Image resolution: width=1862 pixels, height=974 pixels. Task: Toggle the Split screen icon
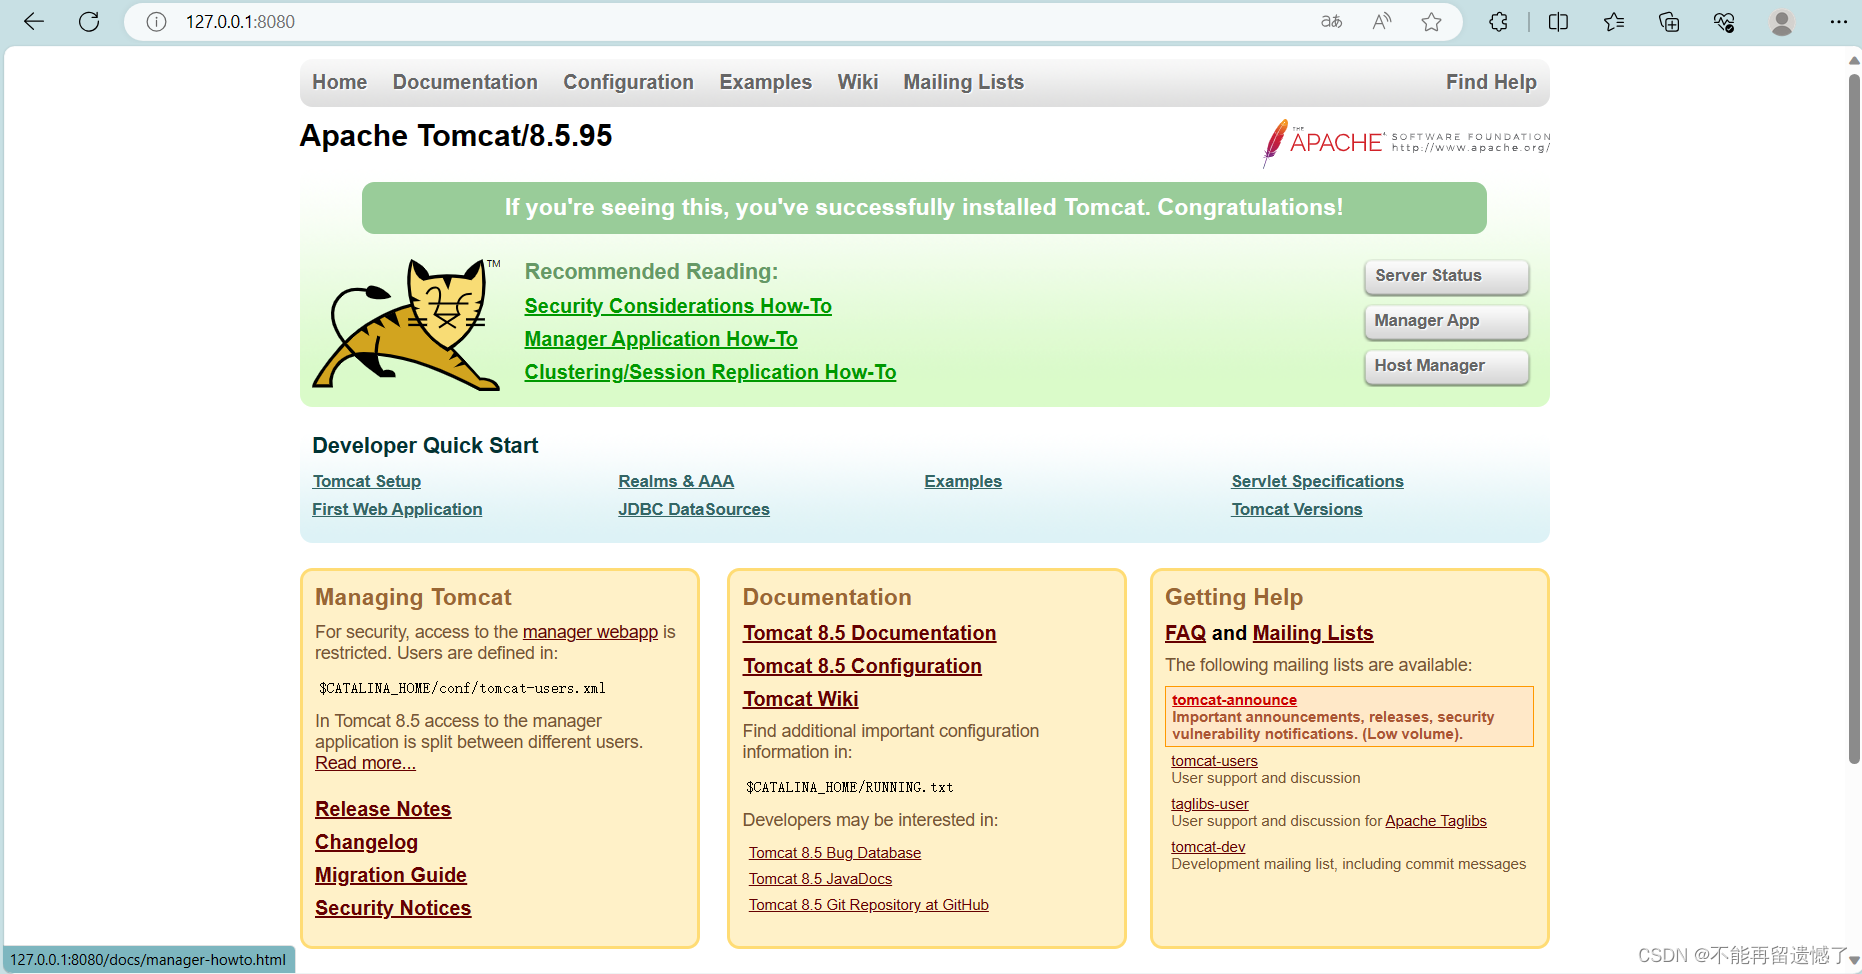pyautogui.click(x=1558, y=22)
